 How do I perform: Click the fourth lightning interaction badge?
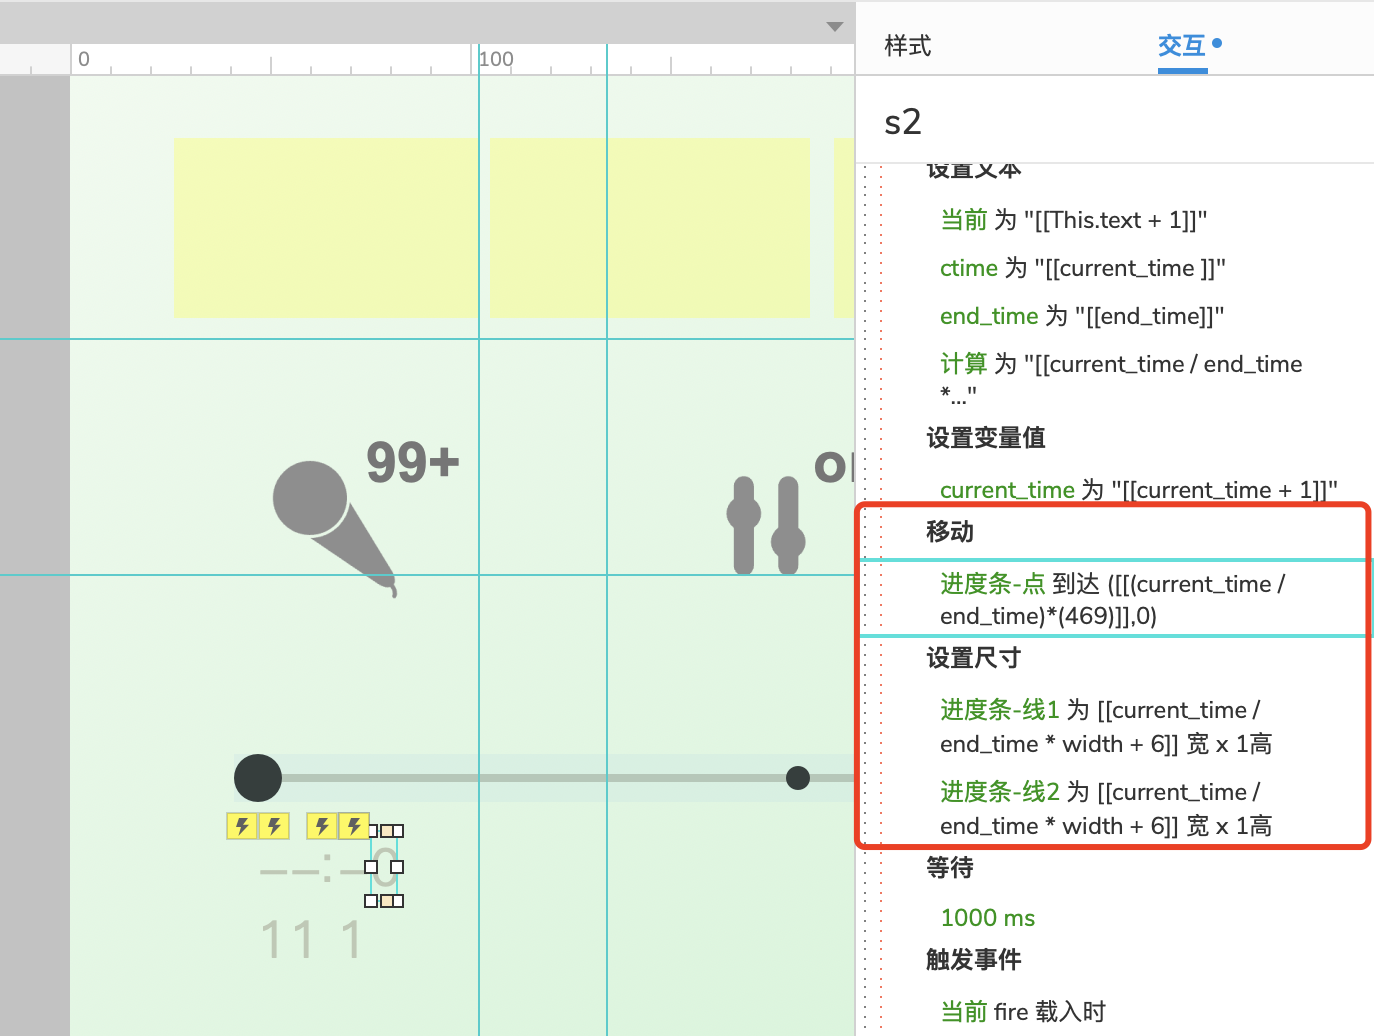[354, 826]
